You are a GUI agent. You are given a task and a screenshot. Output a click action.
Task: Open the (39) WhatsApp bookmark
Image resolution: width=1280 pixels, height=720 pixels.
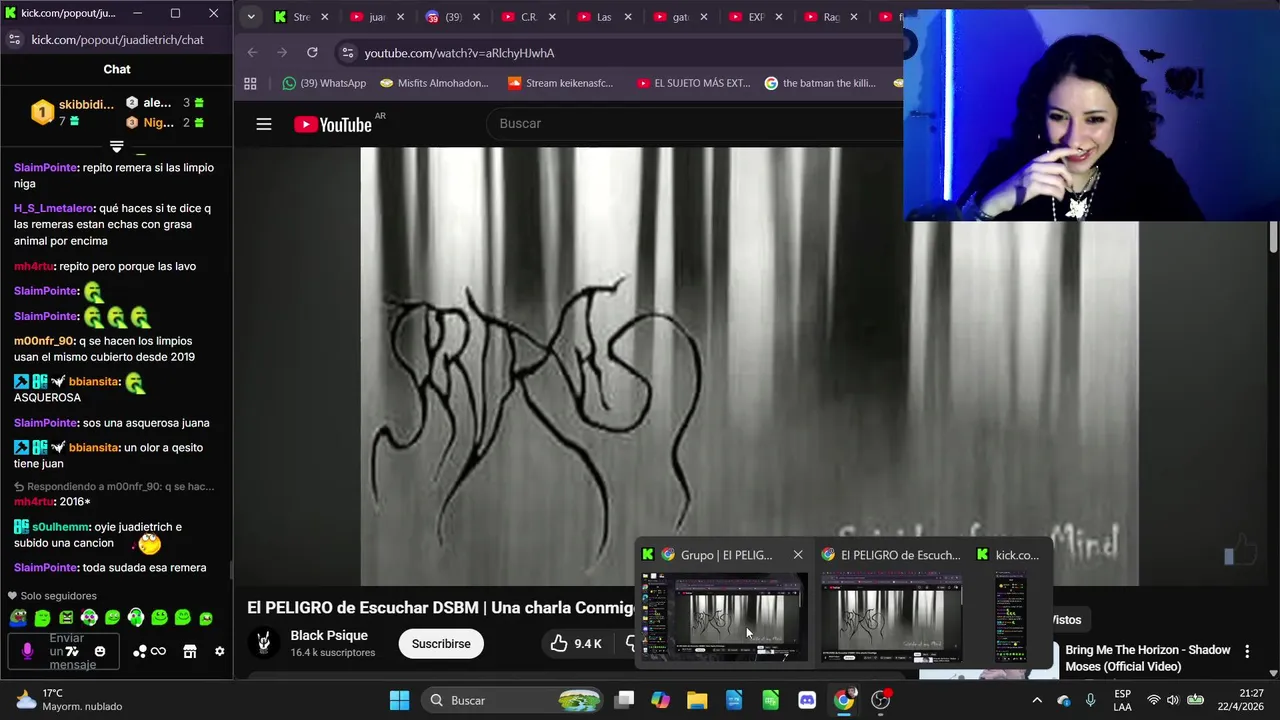pyautogui.click(x=324, y=83)
